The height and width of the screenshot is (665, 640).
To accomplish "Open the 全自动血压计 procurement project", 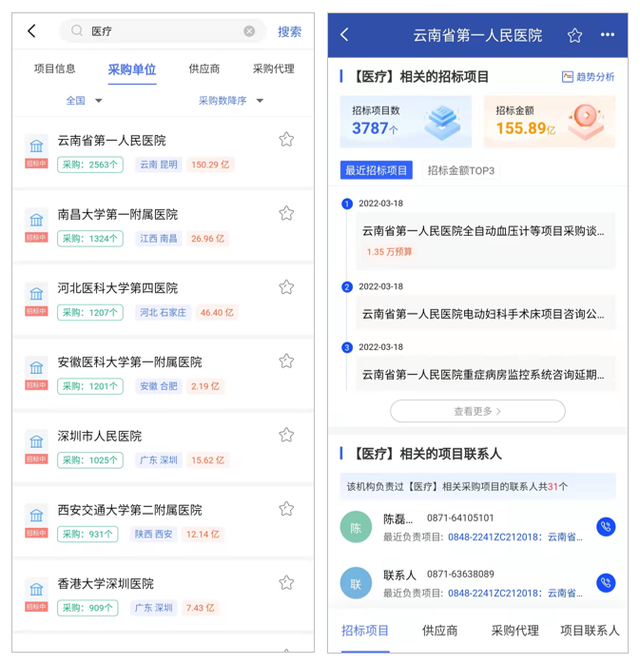I will [486, 241].
